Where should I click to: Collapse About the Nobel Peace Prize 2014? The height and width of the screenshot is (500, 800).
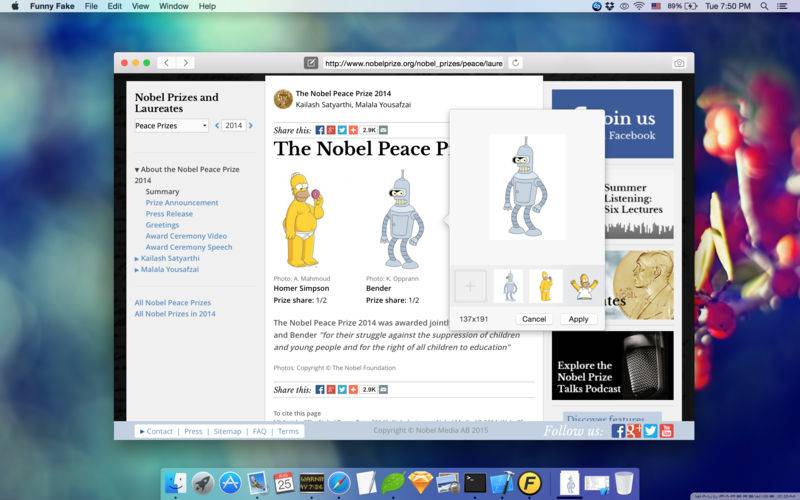coord(137,169)
